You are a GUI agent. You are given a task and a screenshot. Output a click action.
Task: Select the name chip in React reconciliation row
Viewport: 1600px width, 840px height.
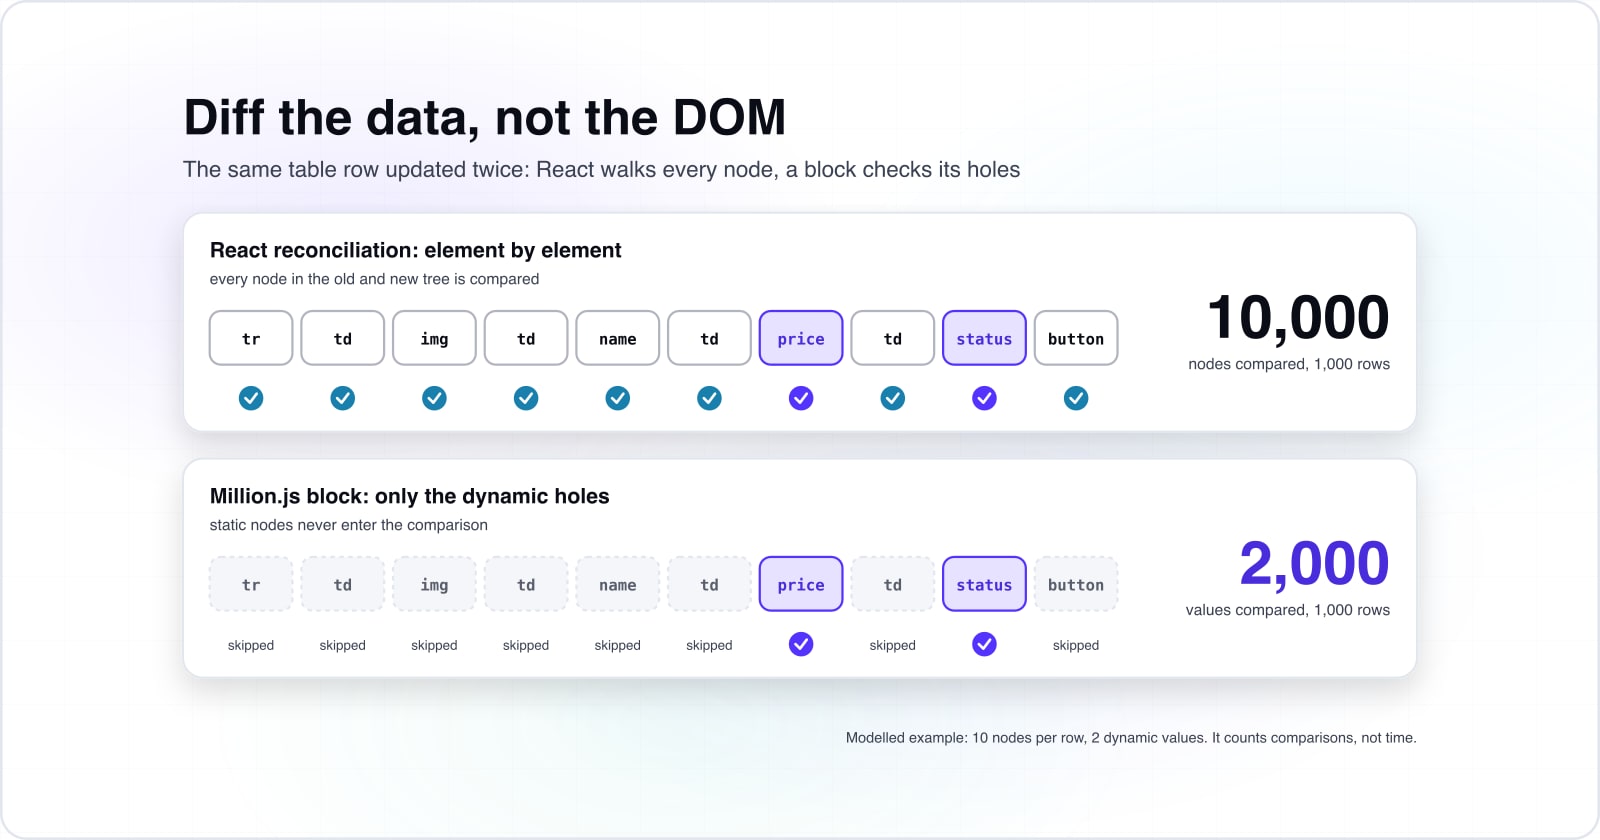coord(618,338)
